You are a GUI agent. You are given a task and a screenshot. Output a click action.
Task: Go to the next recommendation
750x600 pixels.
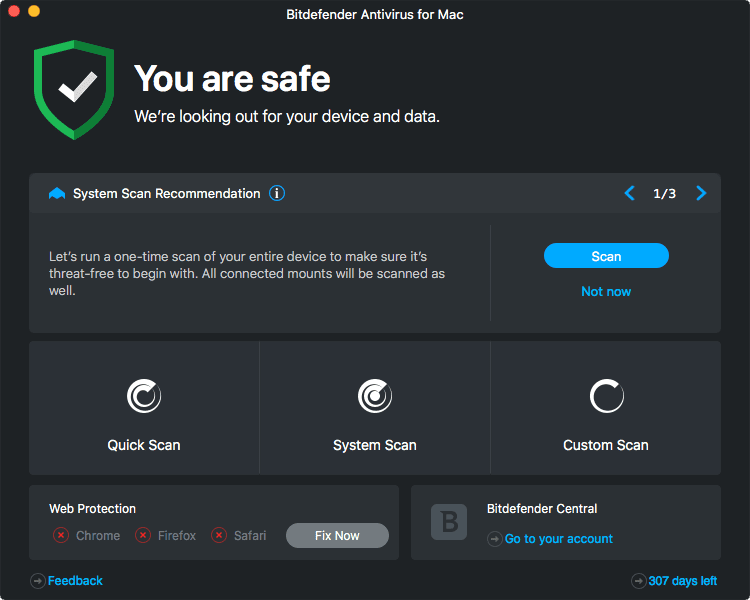tap(701, 193)
